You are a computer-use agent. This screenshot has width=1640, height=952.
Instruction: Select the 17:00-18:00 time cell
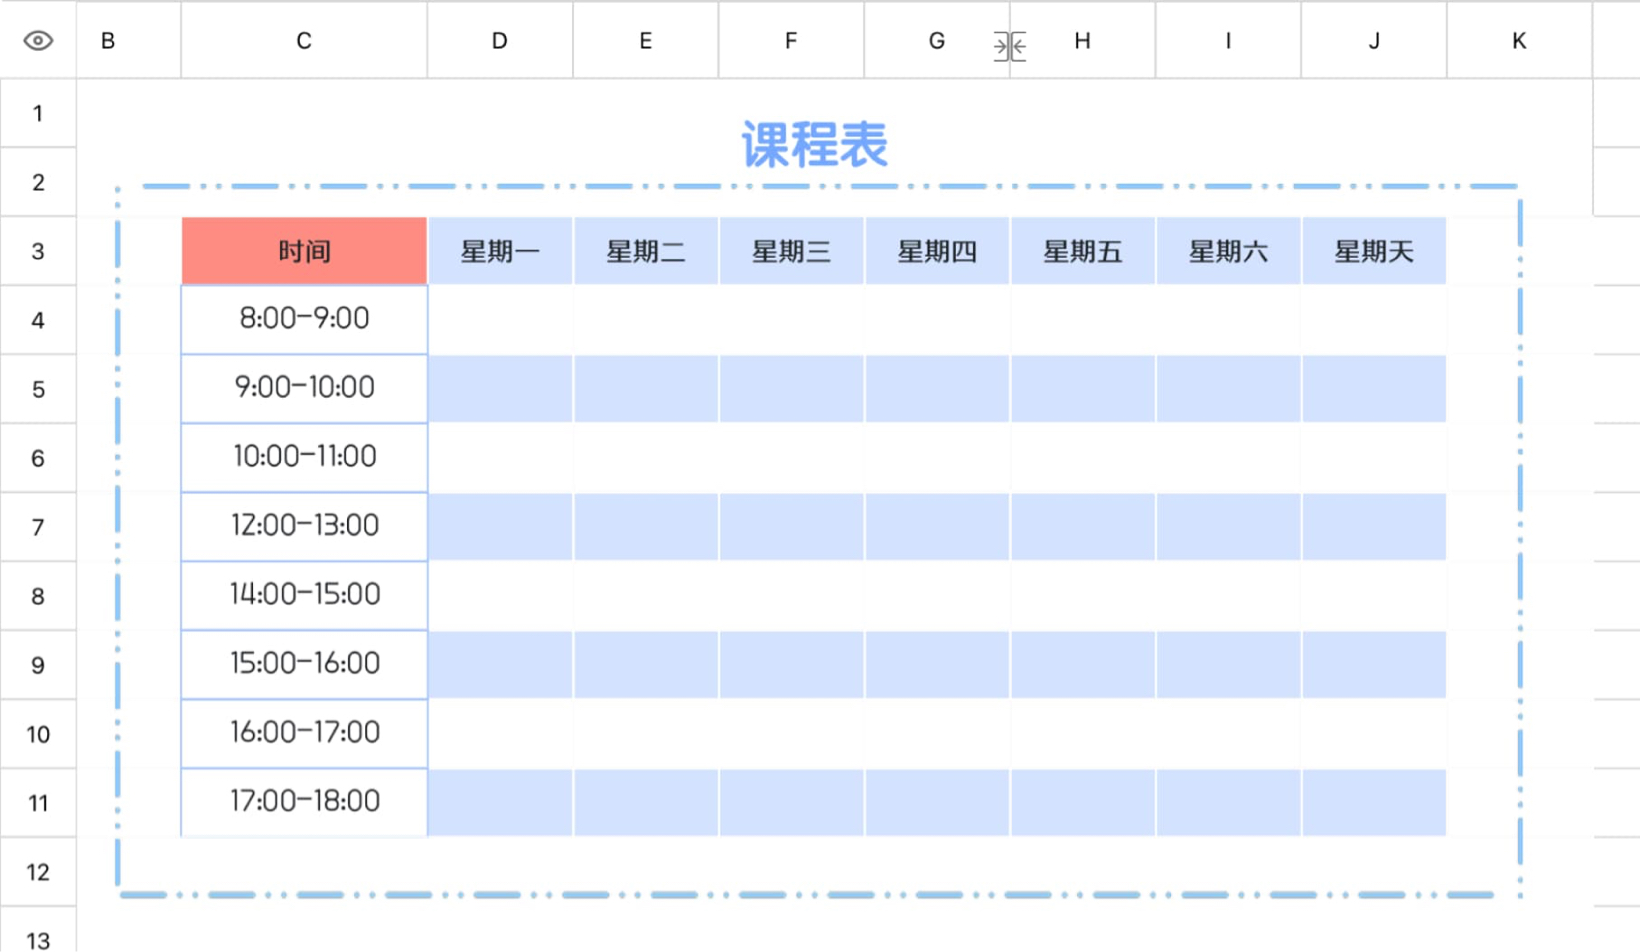[x=304, y=803]
